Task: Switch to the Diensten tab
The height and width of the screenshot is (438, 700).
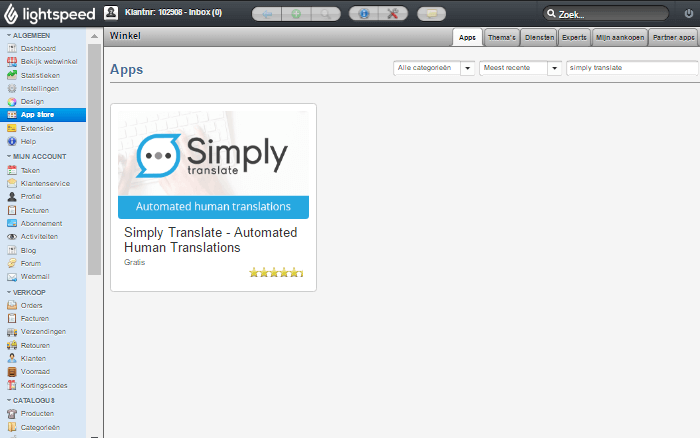Action: [x=539, y=38]
